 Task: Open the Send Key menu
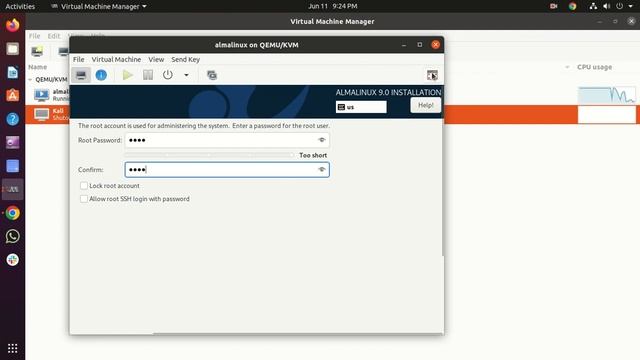tap(185, 60)
